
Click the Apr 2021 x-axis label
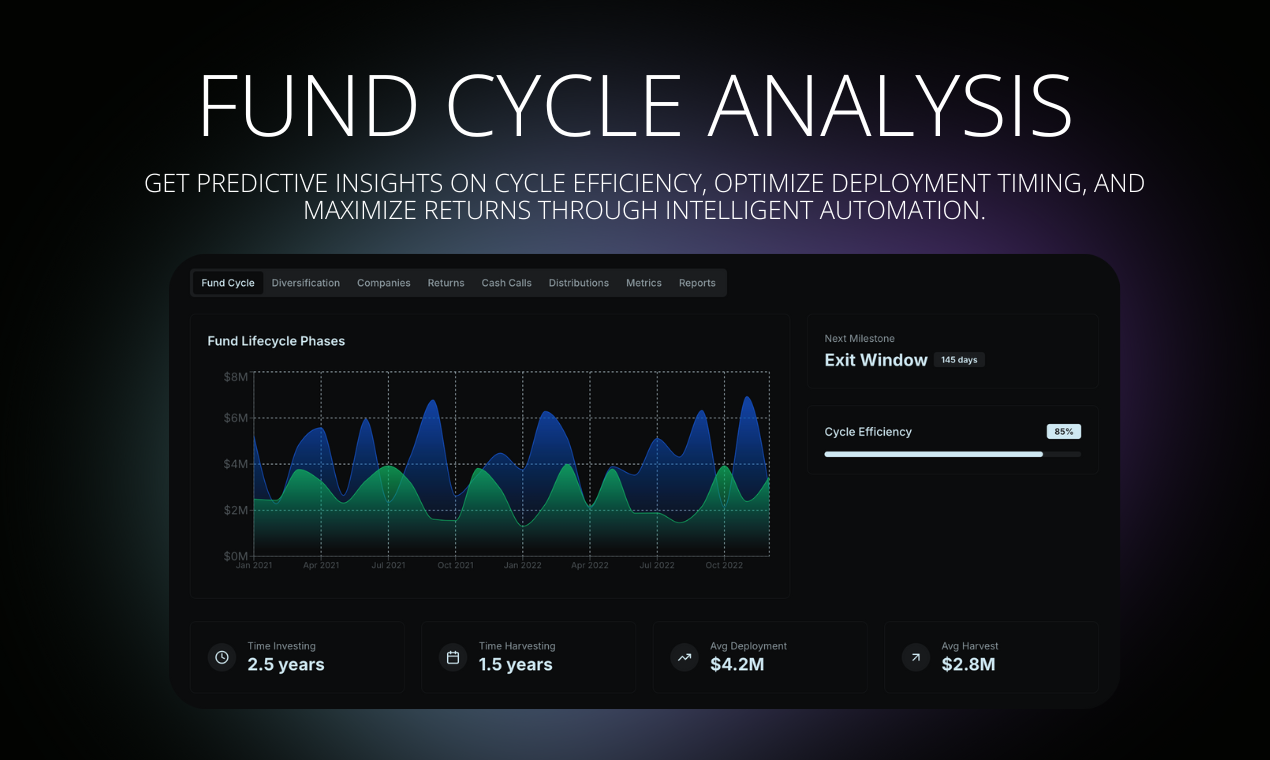[x=321, y=566]
